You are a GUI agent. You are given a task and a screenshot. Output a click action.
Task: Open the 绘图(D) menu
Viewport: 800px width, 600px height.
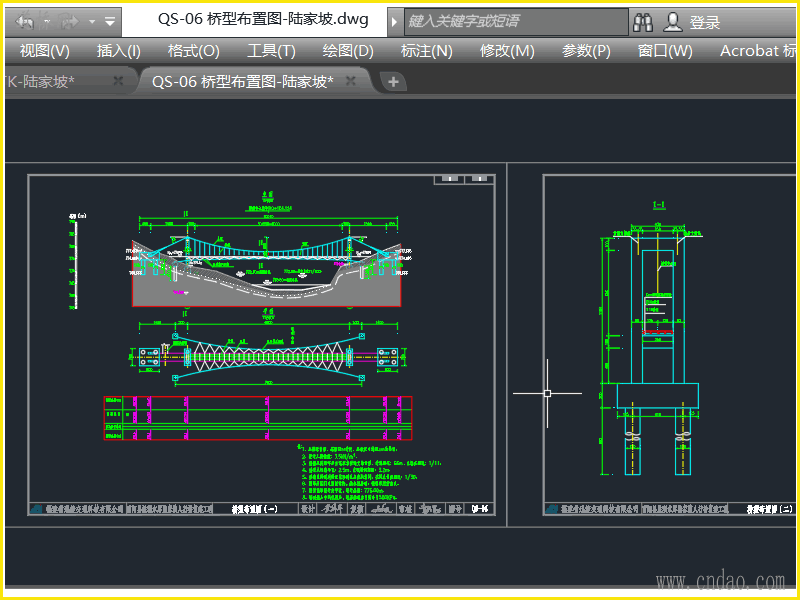click(x=348, y=51)
